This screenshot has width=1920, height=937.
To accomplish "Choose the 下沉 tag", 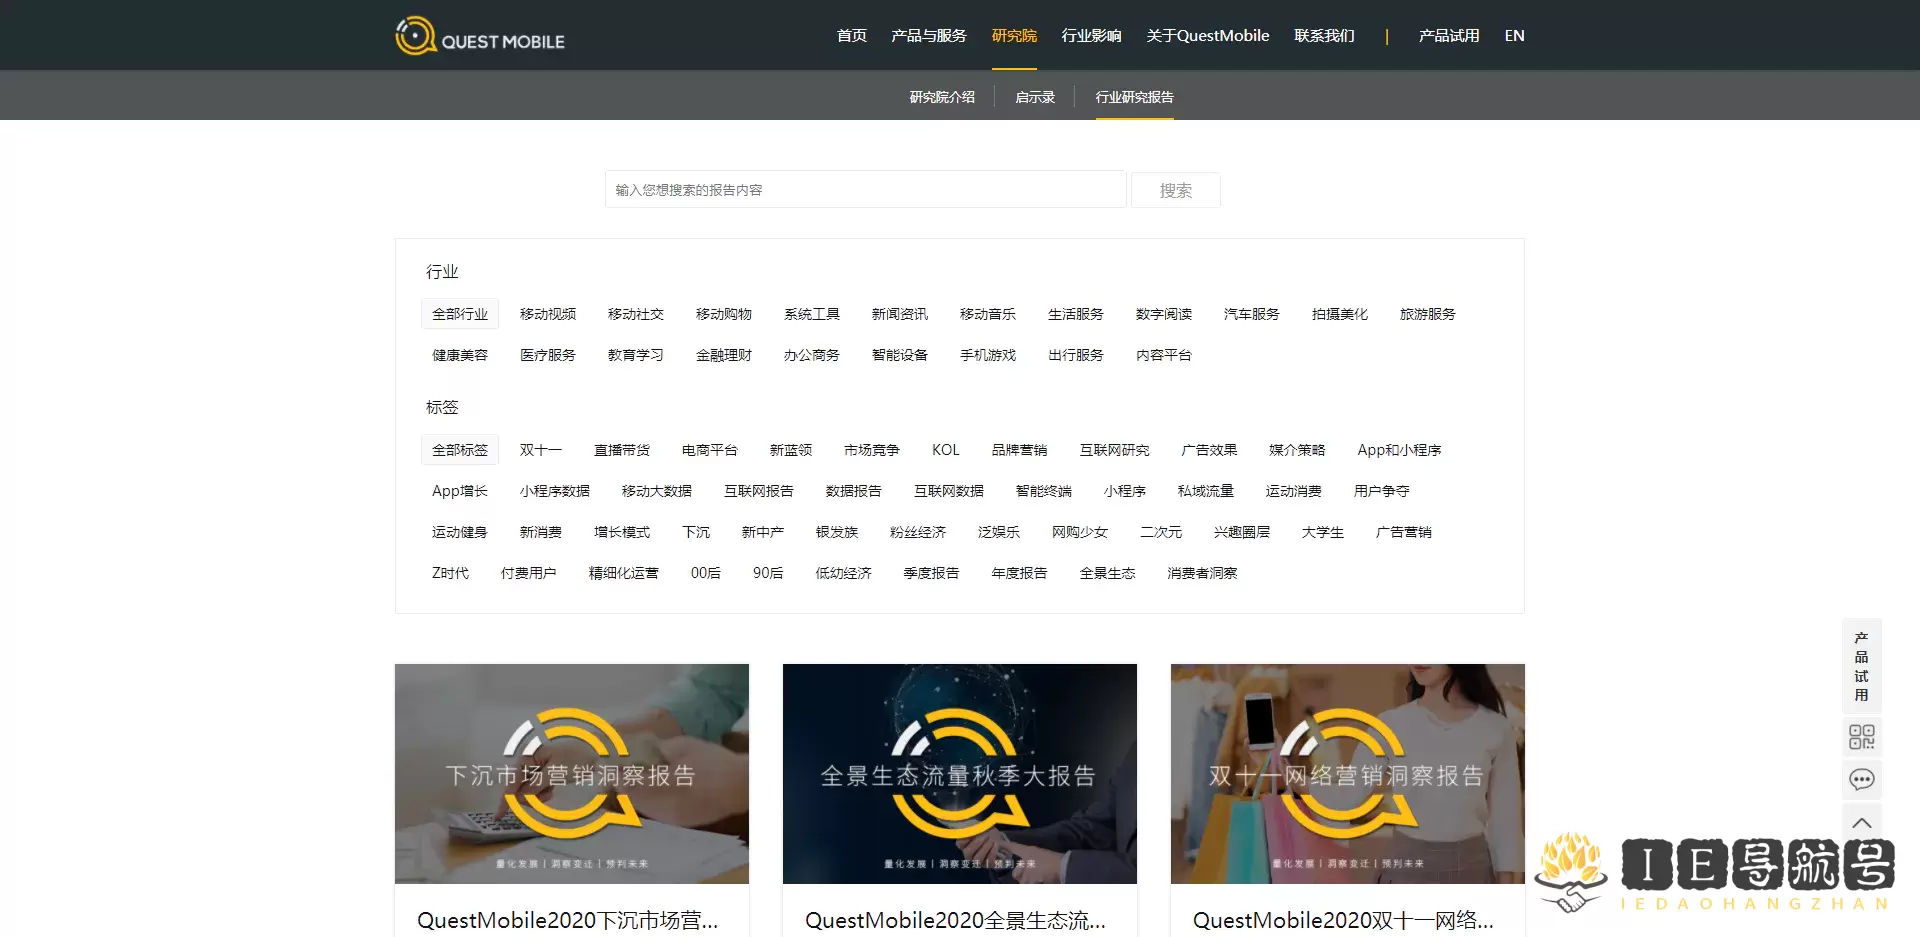I will coord(696,532).
